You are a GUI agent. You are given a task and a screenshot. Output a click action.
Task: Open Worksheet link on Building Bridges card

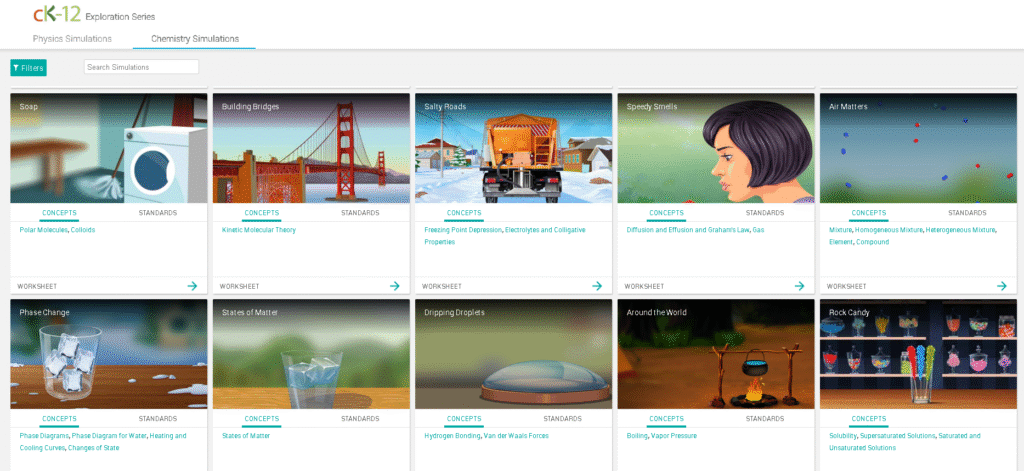pos(240,287)
